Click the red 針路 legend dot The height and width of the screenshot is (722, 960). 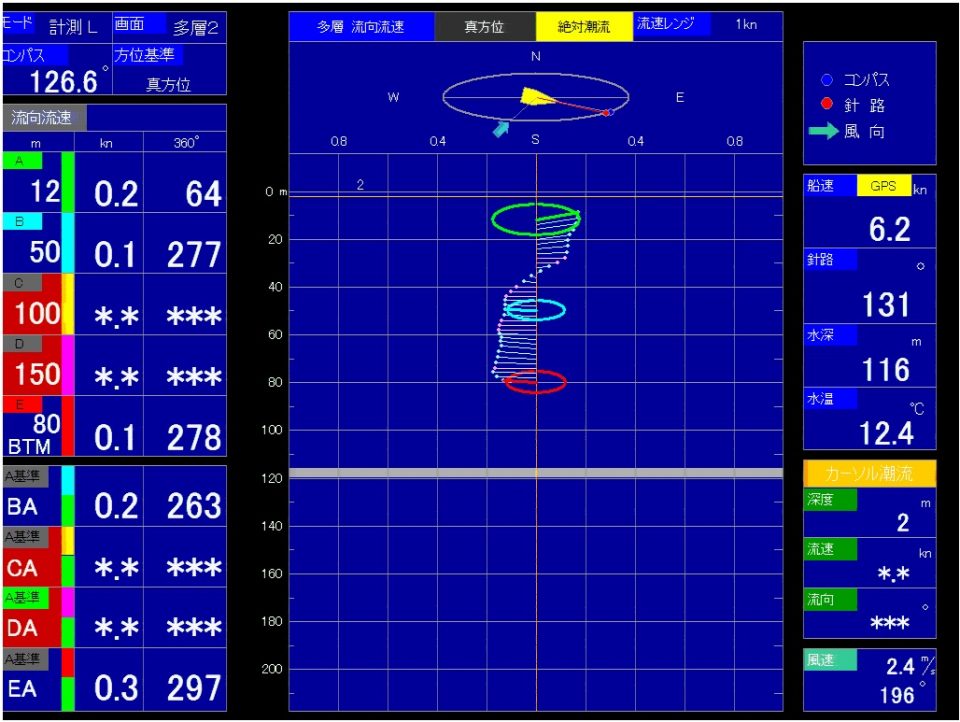click(827, 104)
